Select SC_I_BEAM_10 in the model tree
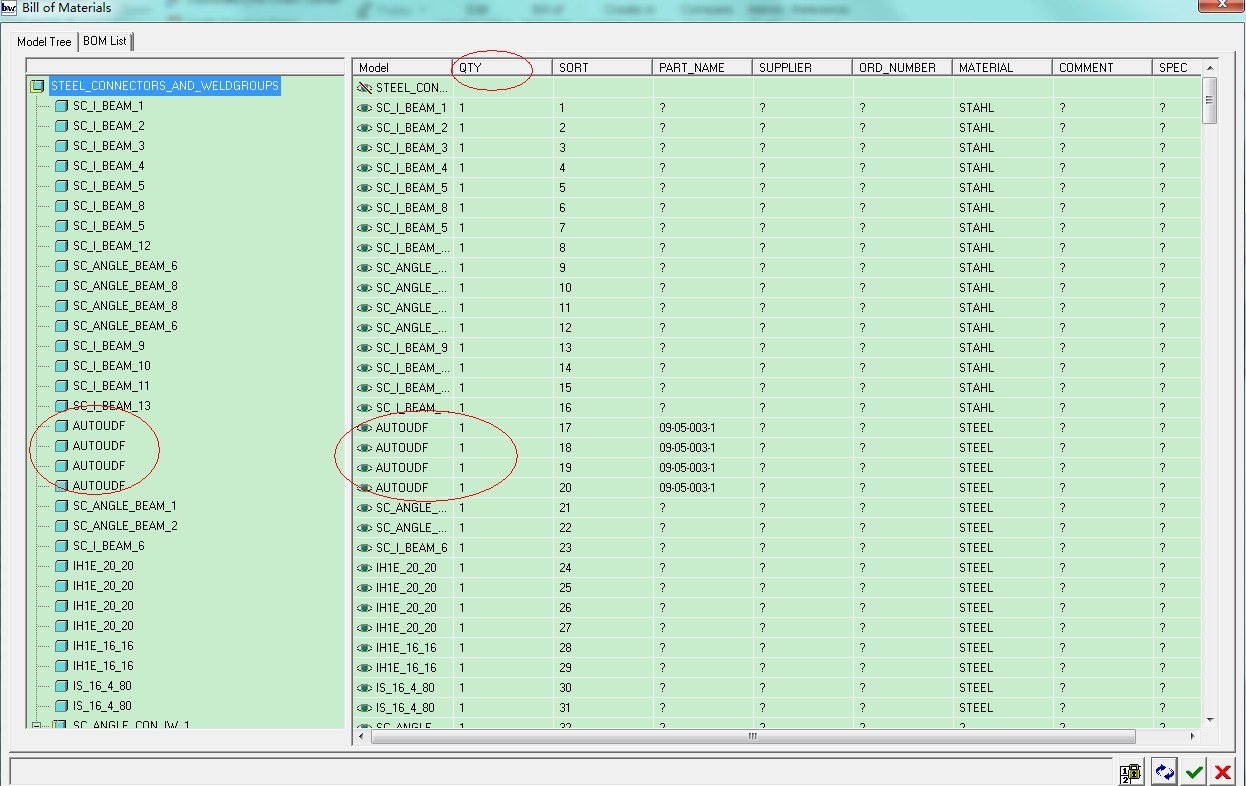Image resolution: width=1246 pixels, height=786 pixels. pyautogui.click(x=112, y=366)
